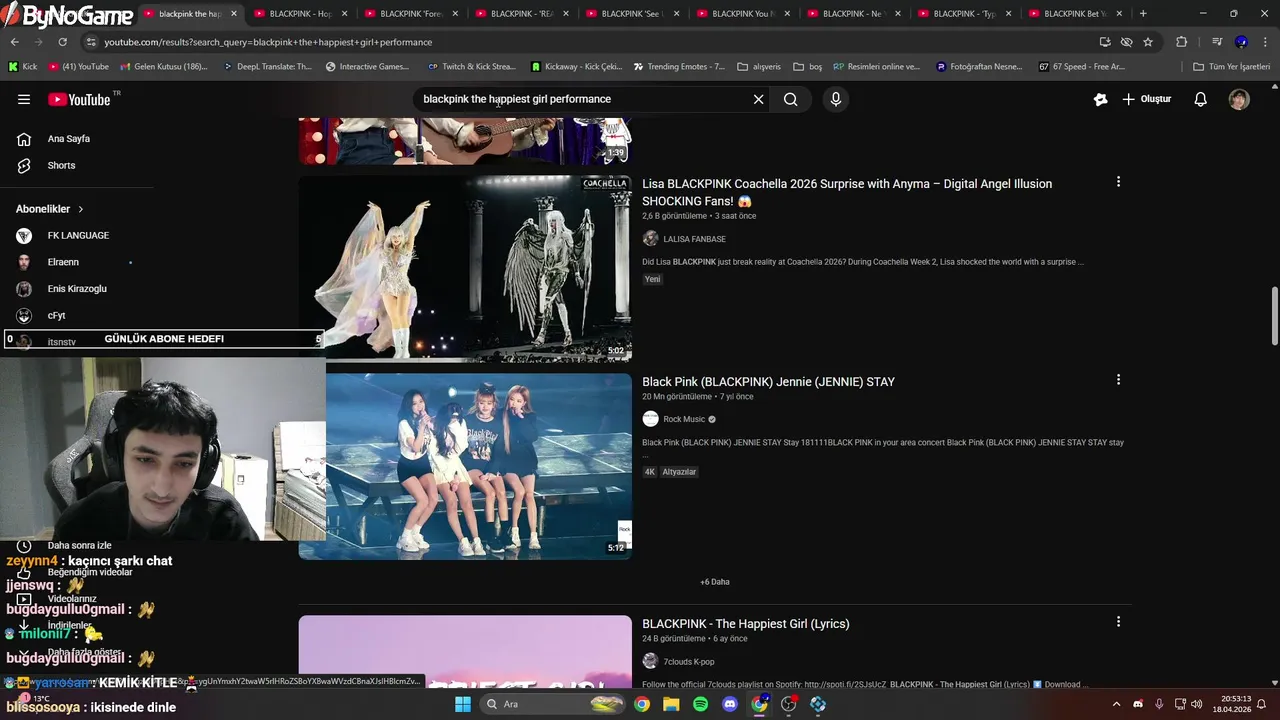
Task: Open the Kick bookmark
Action: (22, 67)
